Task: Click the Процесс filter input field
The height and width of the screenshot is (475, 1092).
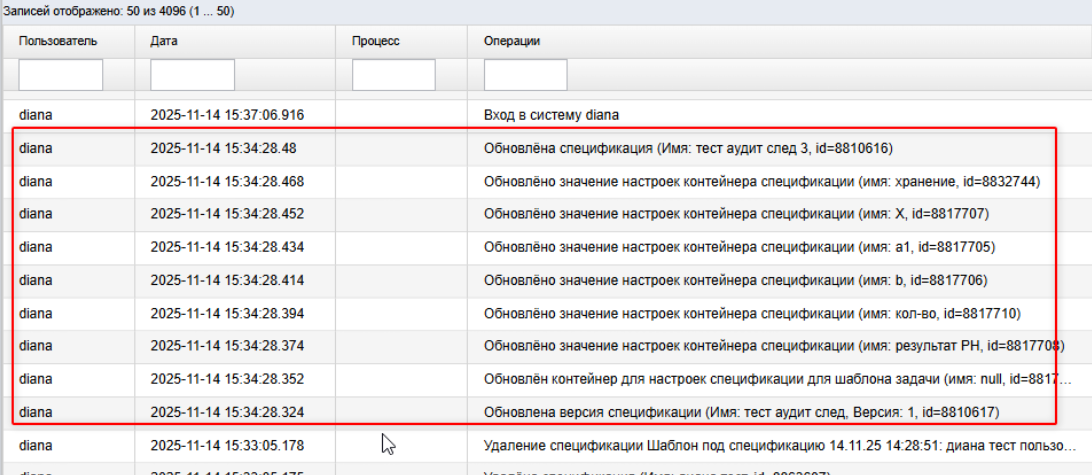Action: [x=393, y=75]
